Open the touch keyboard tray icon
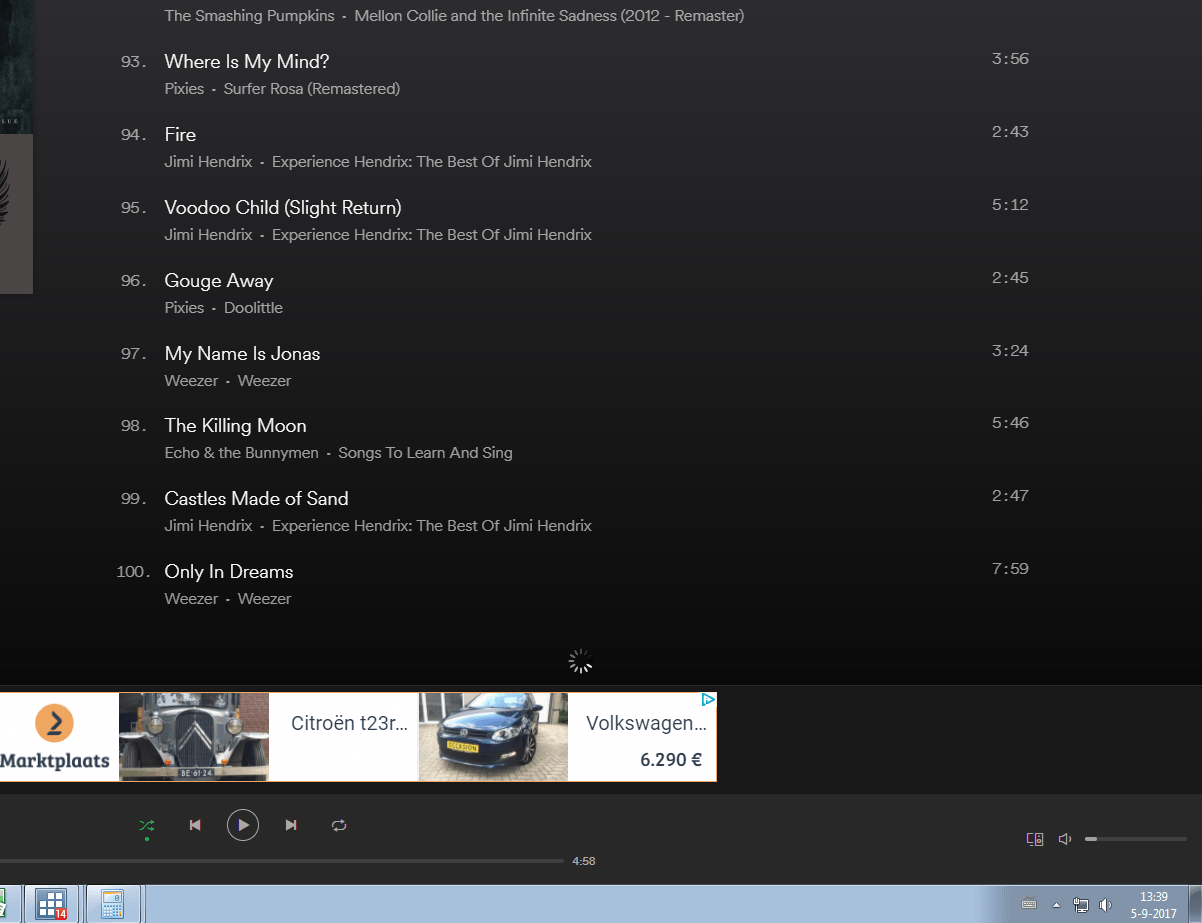 (x=1029, y=905)
